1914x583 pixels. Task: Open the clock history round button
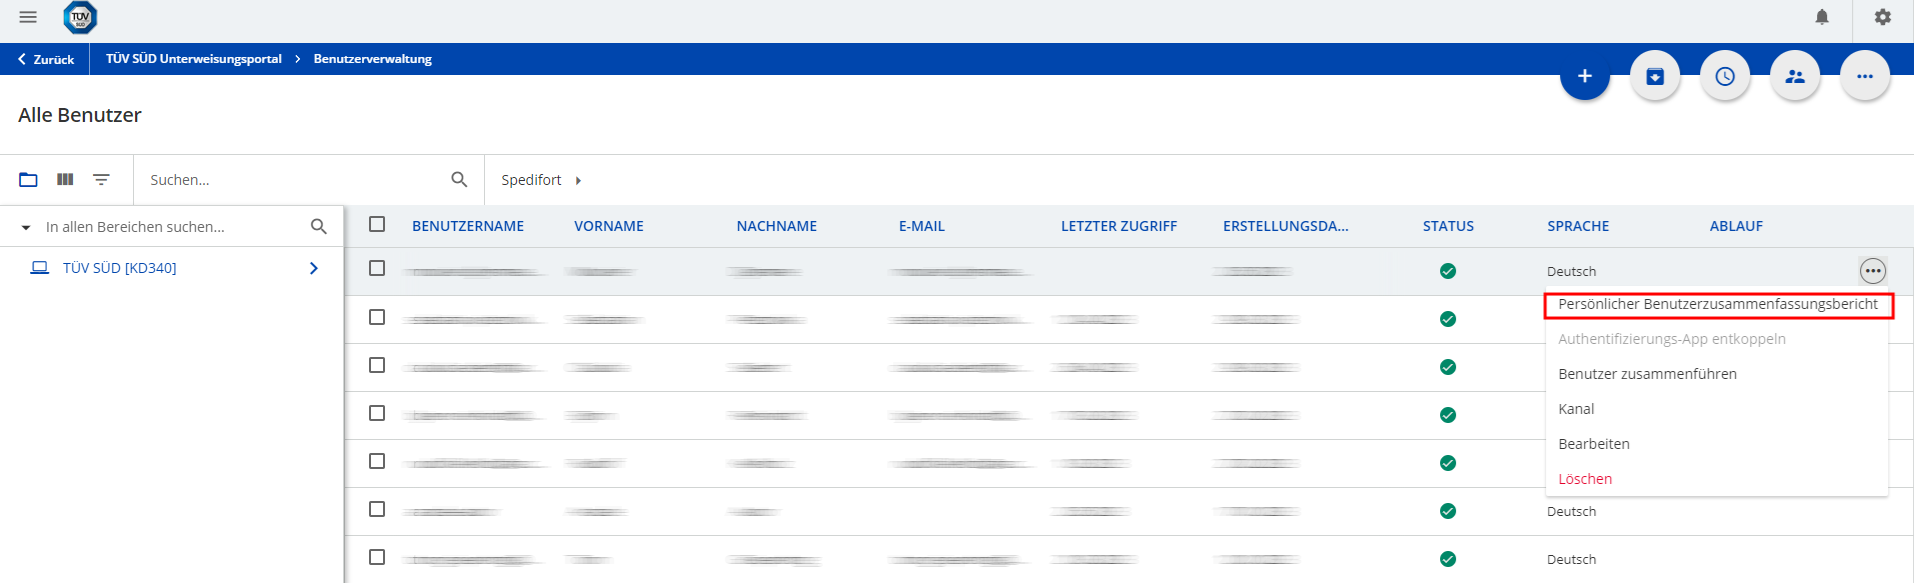click(1725, 76)
